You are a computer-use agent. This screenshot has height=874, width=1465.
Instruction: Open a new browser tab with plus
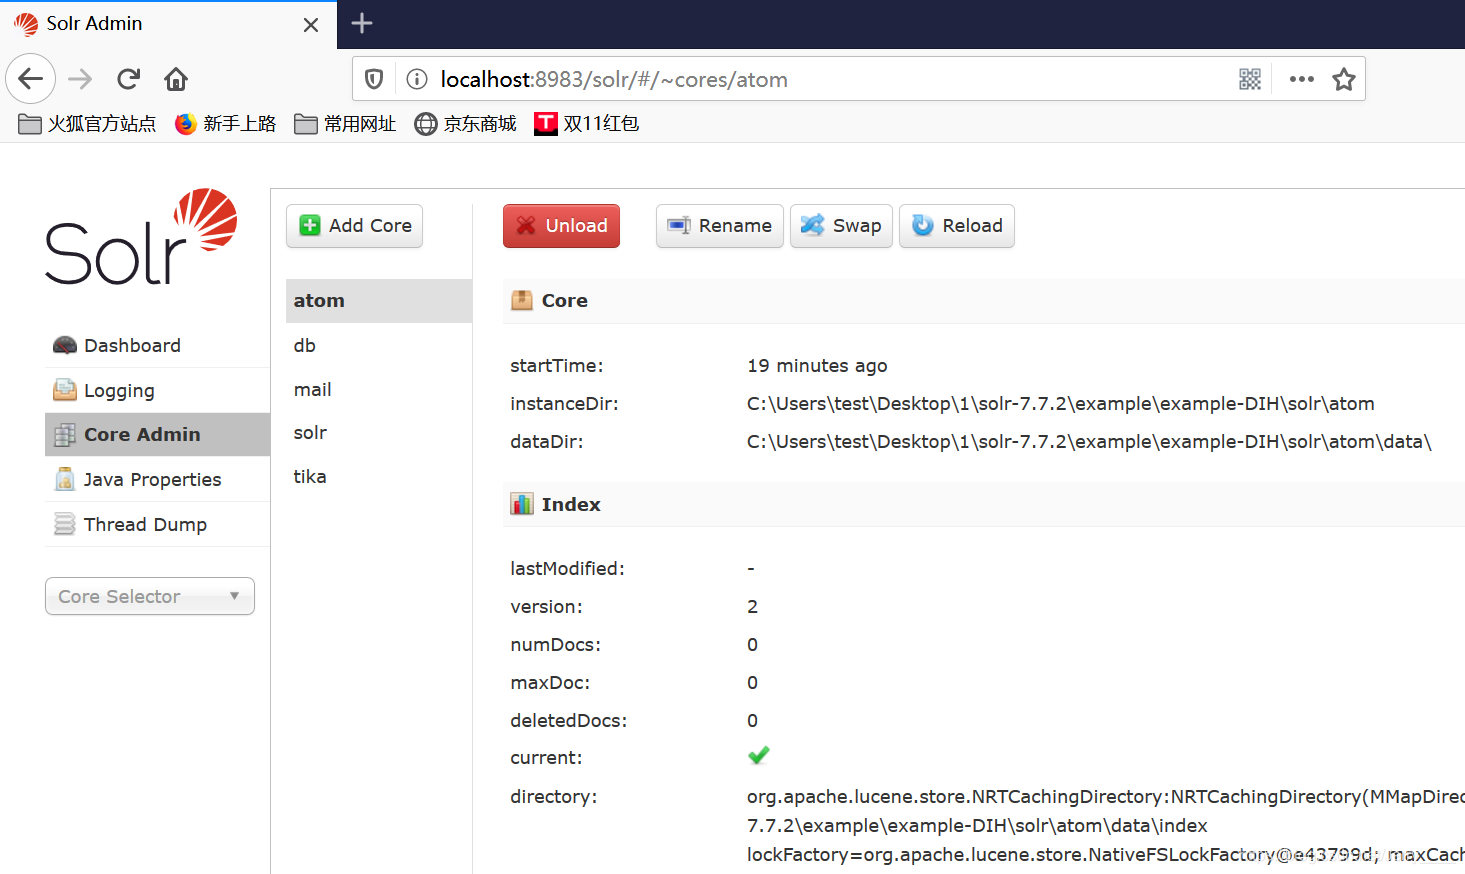[362, 23]
